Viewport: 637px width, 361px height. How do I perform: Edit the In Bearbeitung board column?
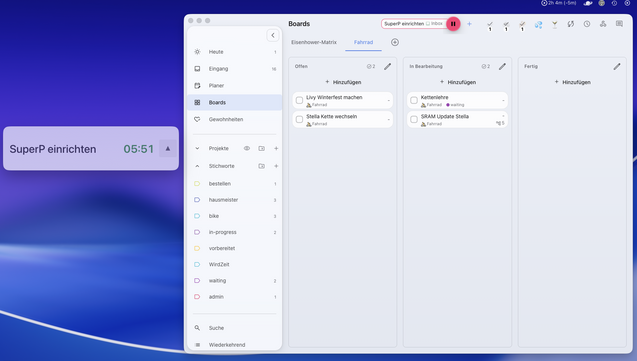point(502,66)
